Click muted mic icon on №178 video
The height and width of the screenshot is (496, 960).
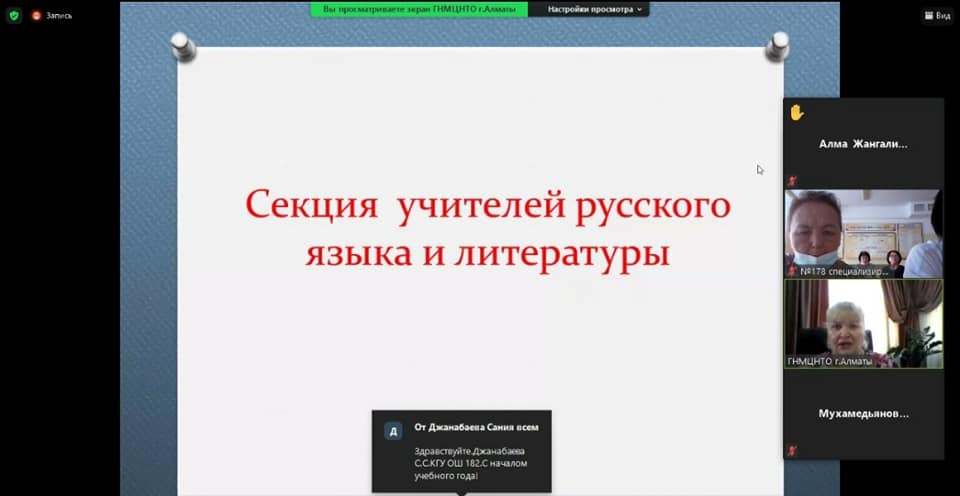coord(792,270)
